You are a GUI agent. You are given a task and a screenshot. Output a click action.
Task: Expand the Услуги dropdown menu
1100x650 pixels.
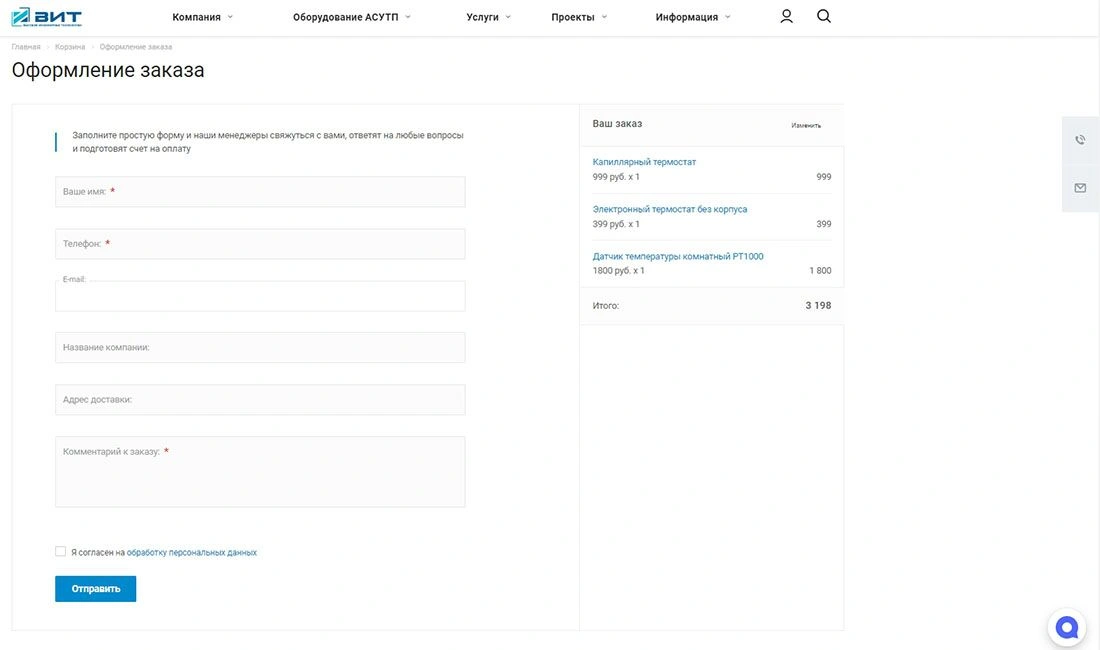point(488,17)
